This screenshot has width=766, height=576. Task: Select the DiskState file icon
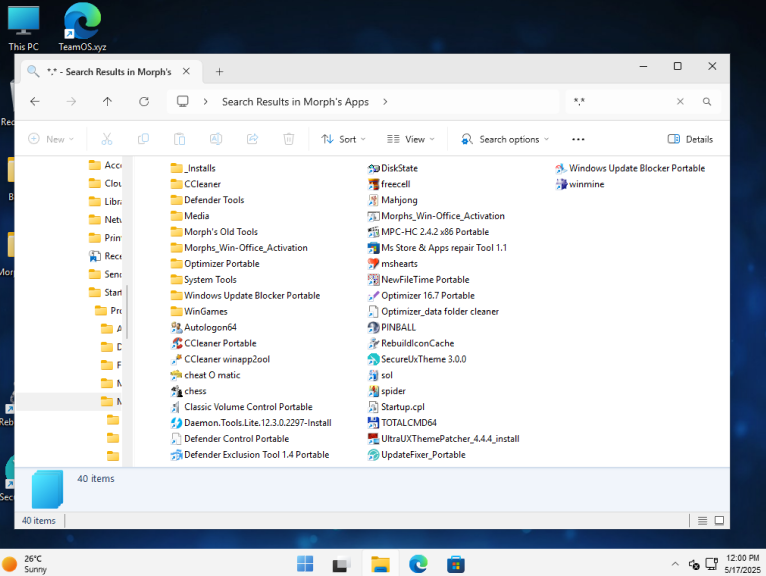(x=374, y=169)
